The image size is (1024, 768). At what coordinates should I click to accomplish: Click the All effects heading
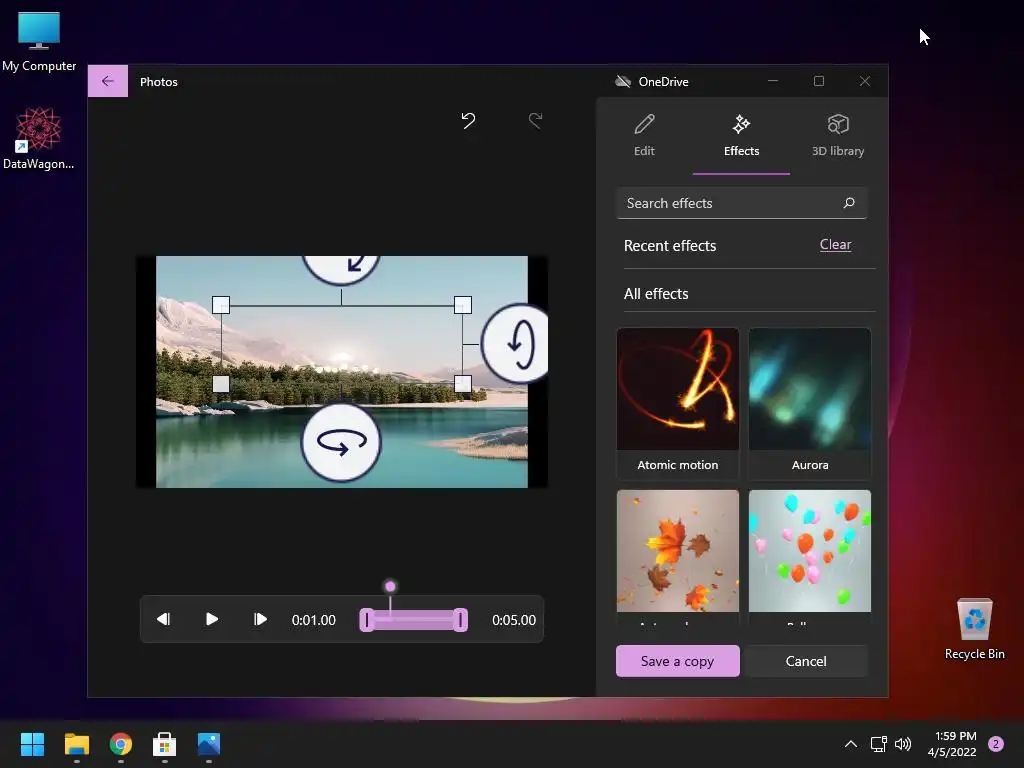(x=656, y=294)
